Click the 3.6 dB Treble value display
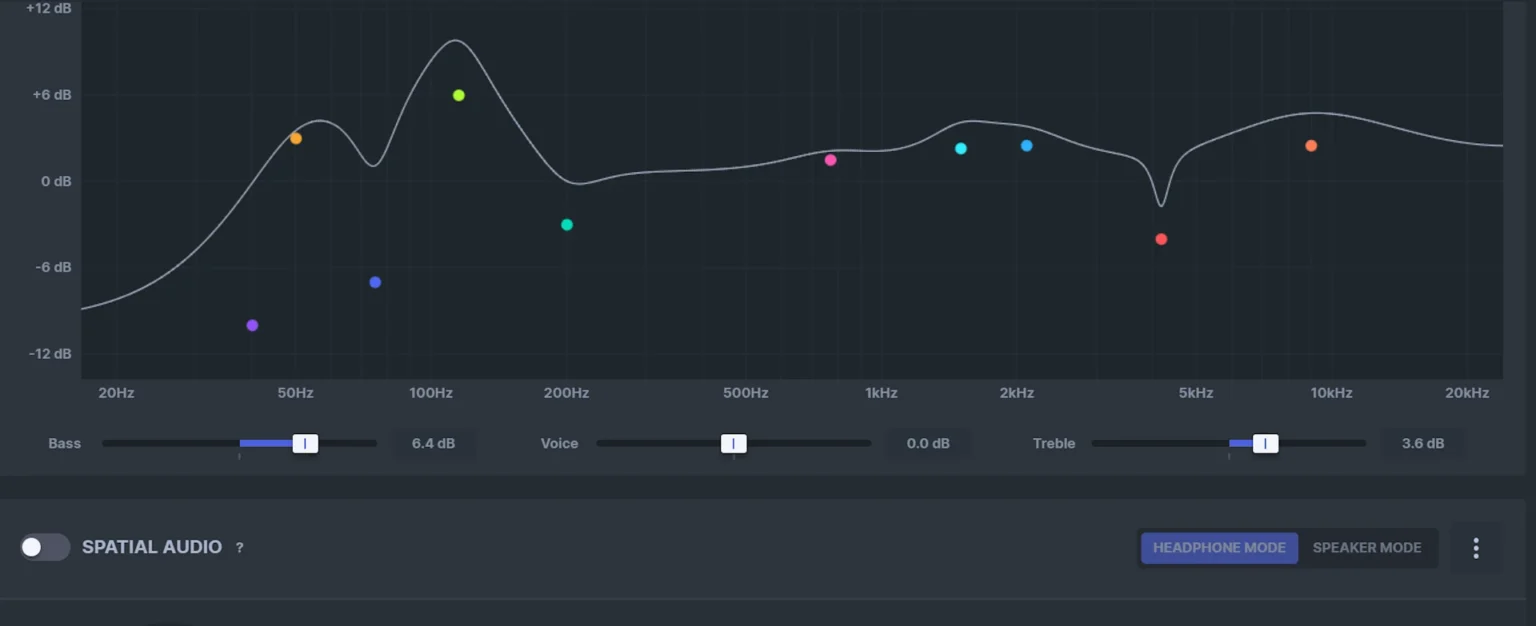 [x=1424, y=443]
